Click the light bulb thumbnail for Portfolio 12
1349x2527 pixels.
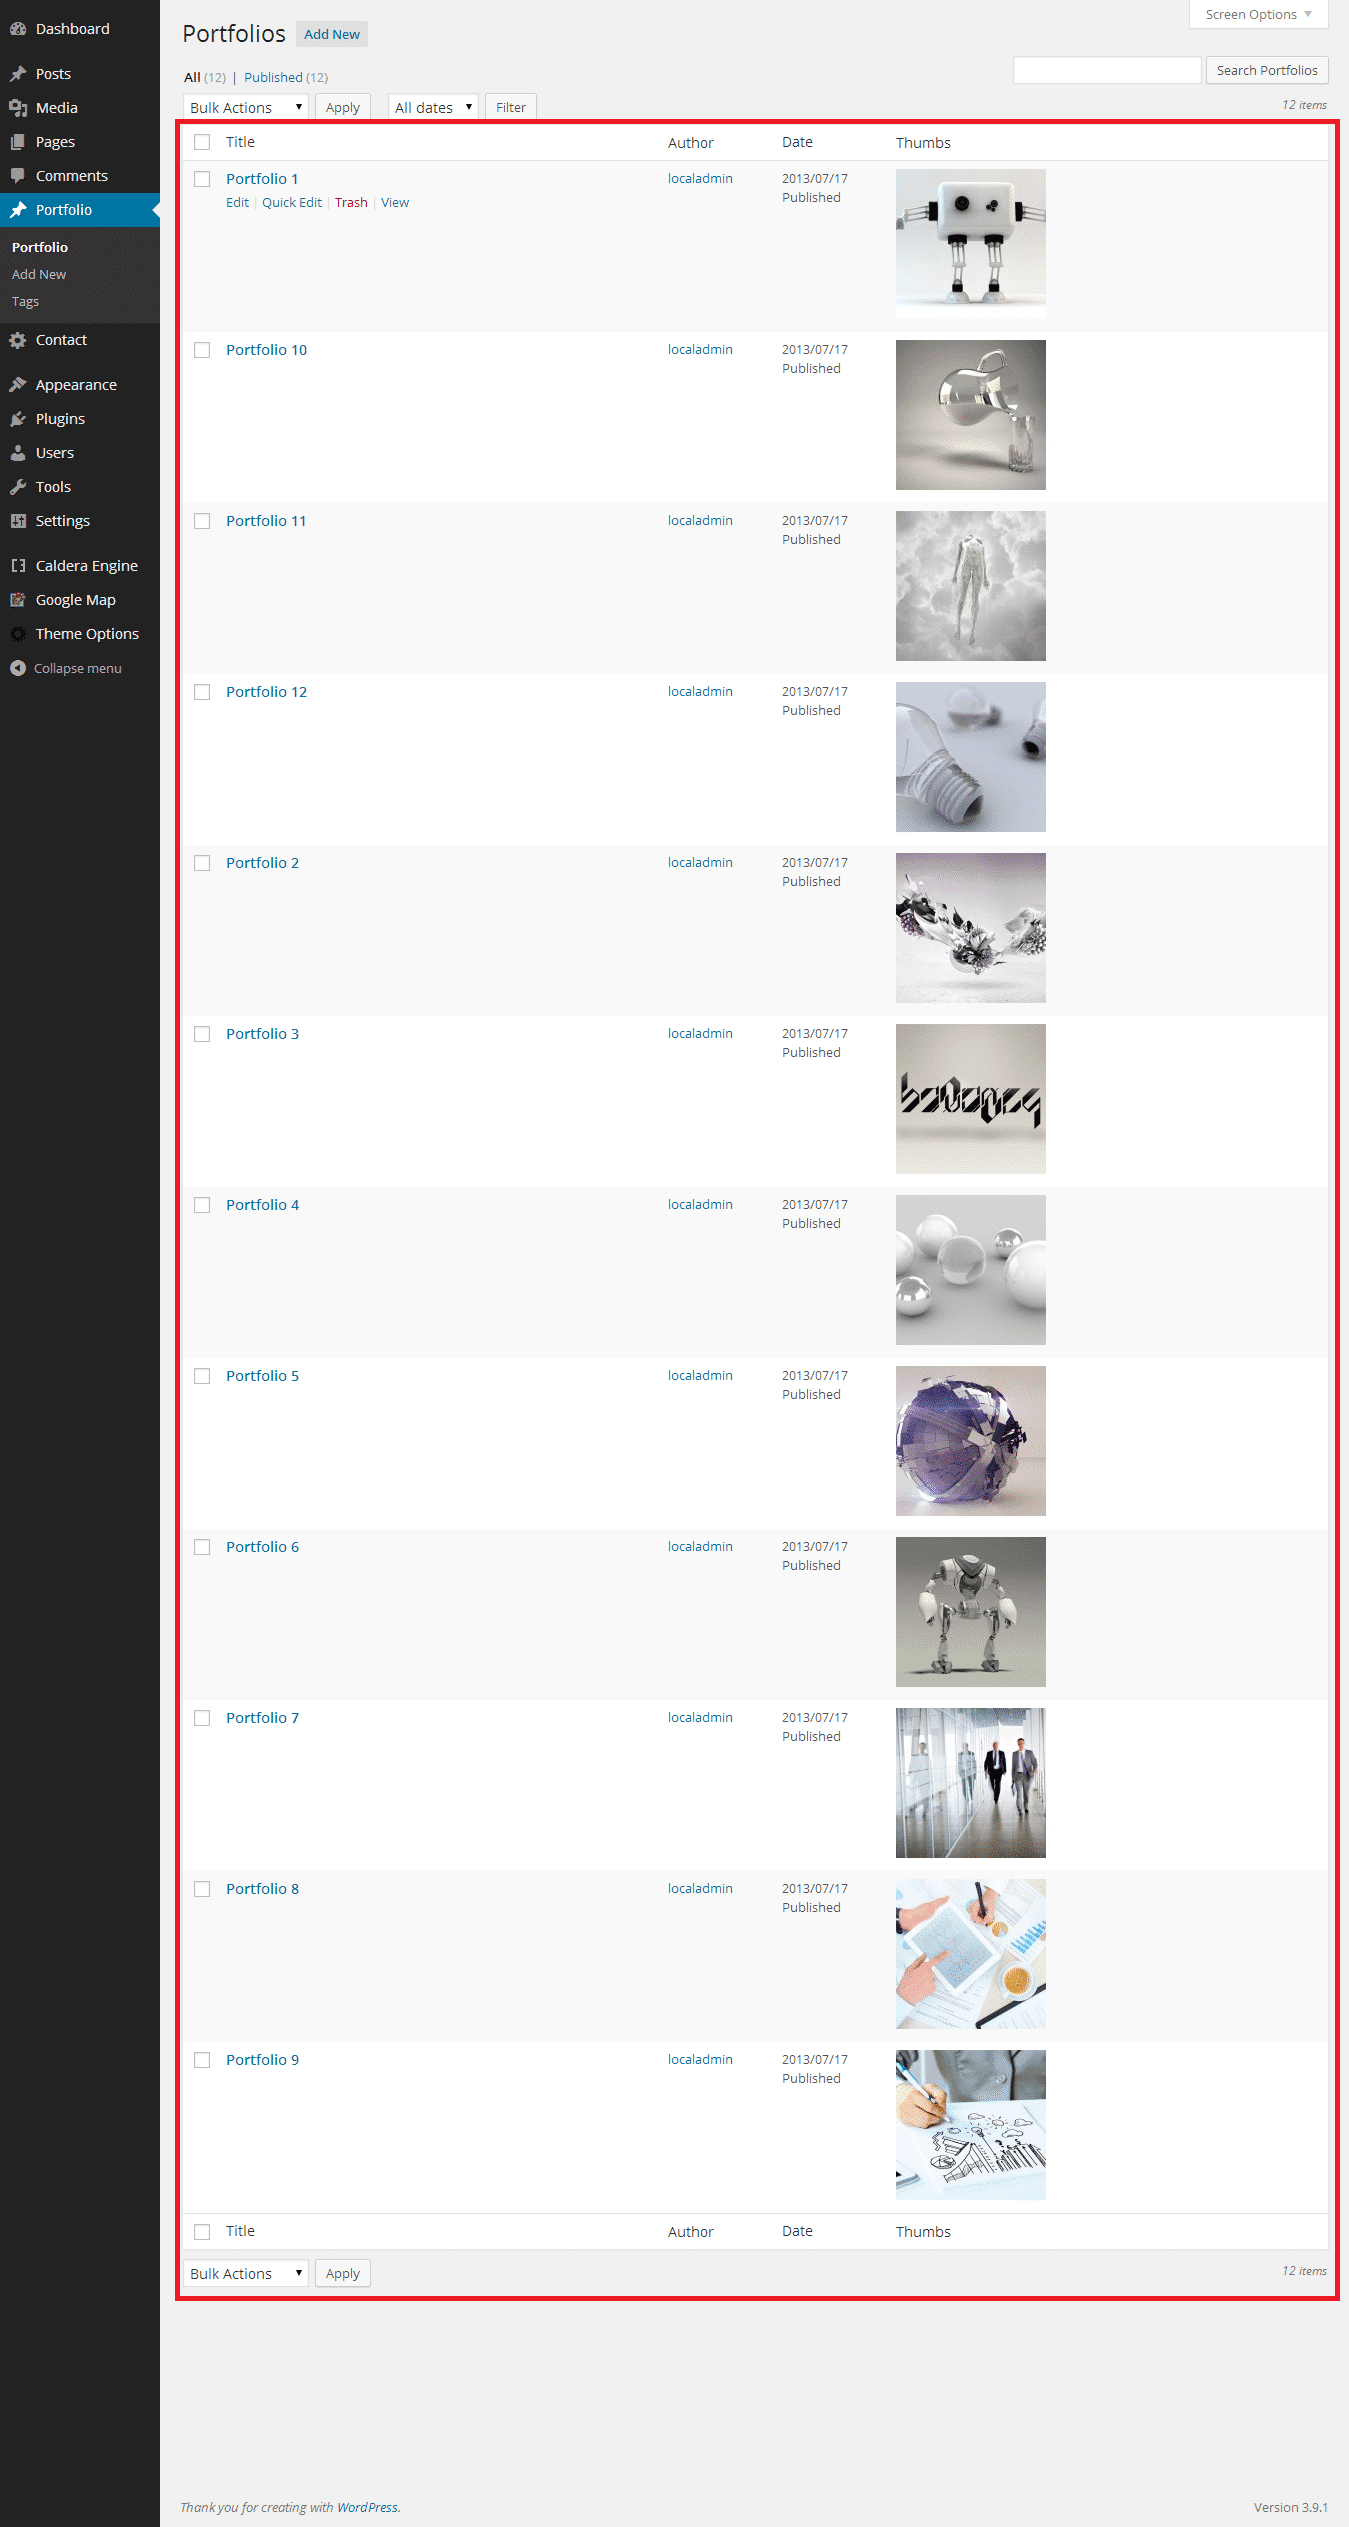tap(971, 757)
